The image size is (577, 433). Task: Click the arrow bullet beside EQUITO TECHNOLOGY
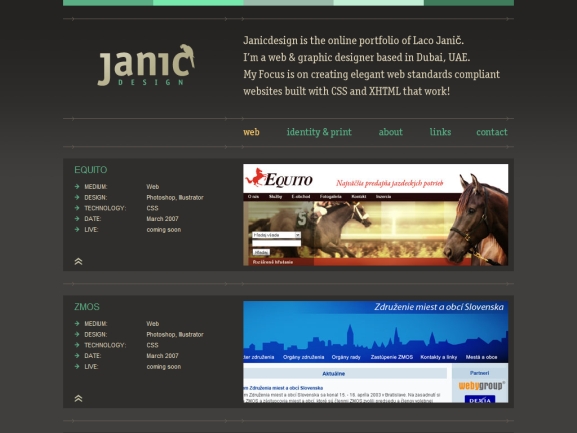[x=77, y=208]
